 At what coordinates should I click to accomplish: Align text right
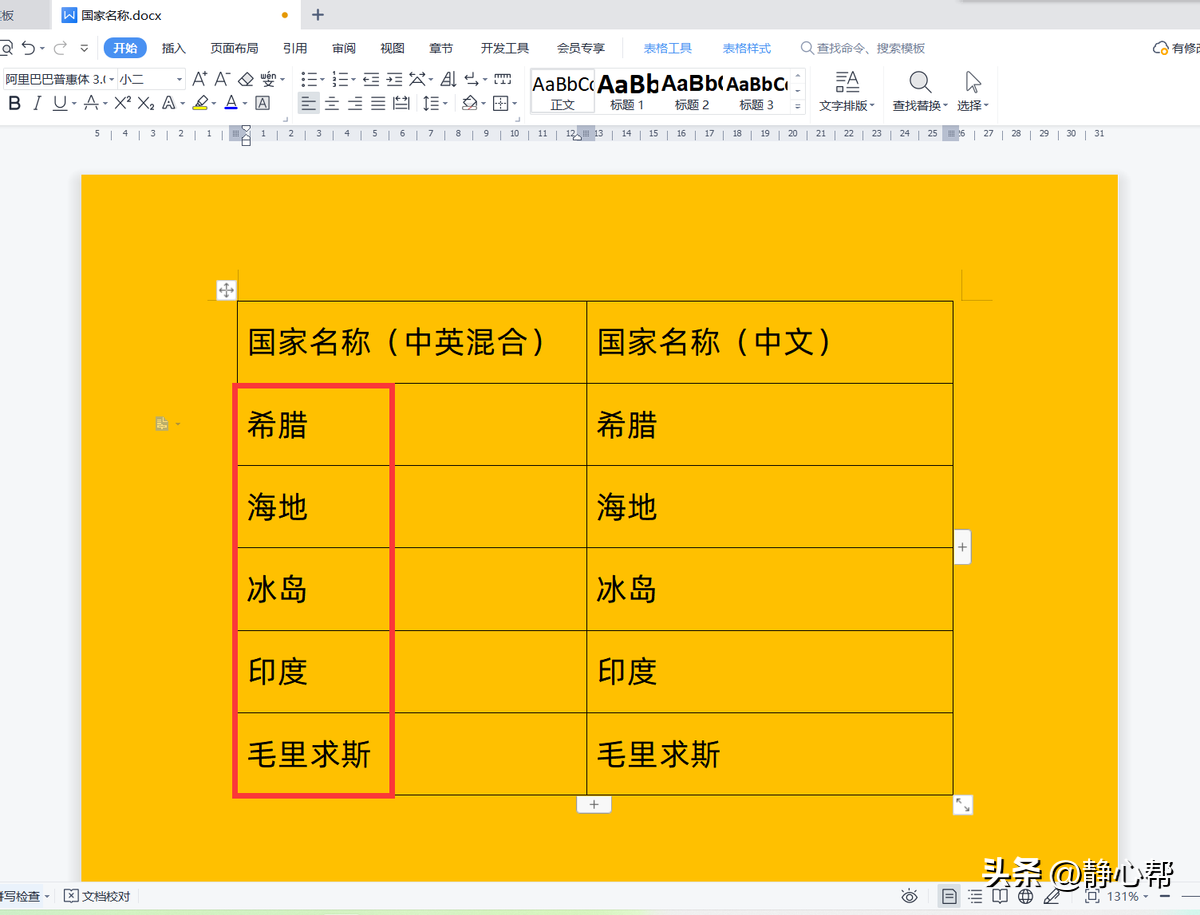tap(355, 103)
